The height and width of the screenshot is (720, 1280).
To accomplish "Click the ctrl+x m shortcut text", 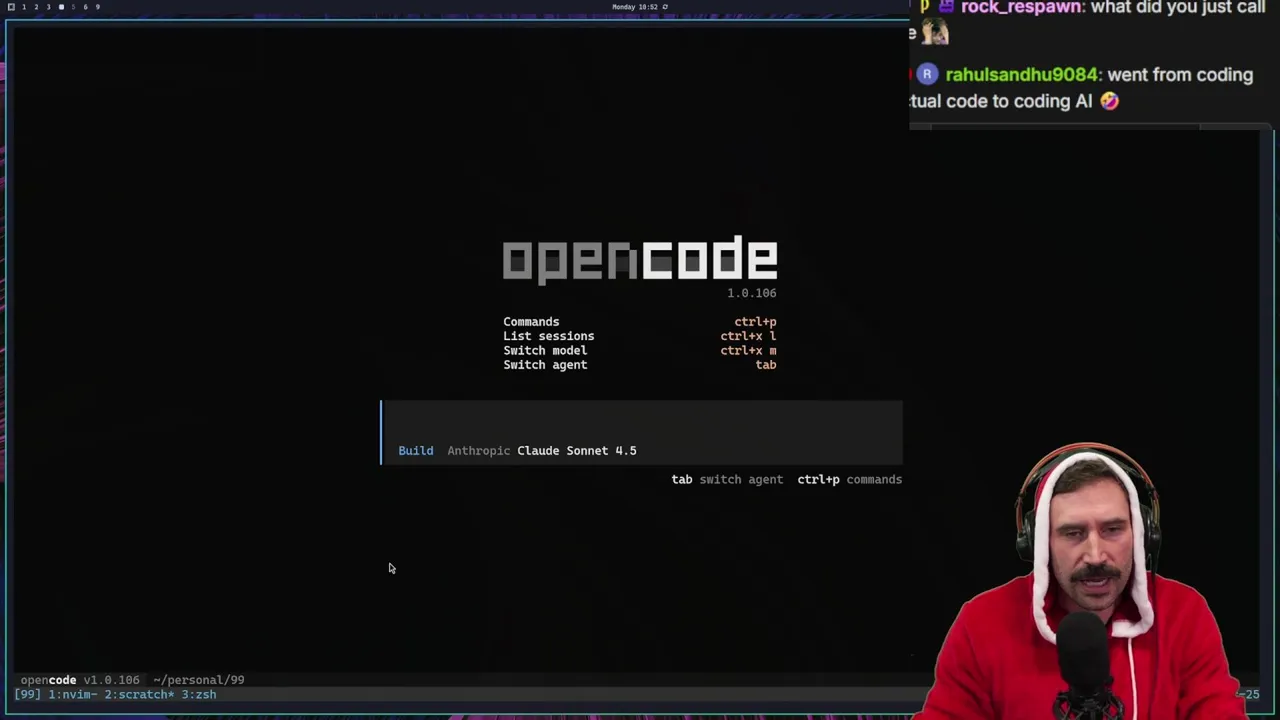I will [748, 351].
